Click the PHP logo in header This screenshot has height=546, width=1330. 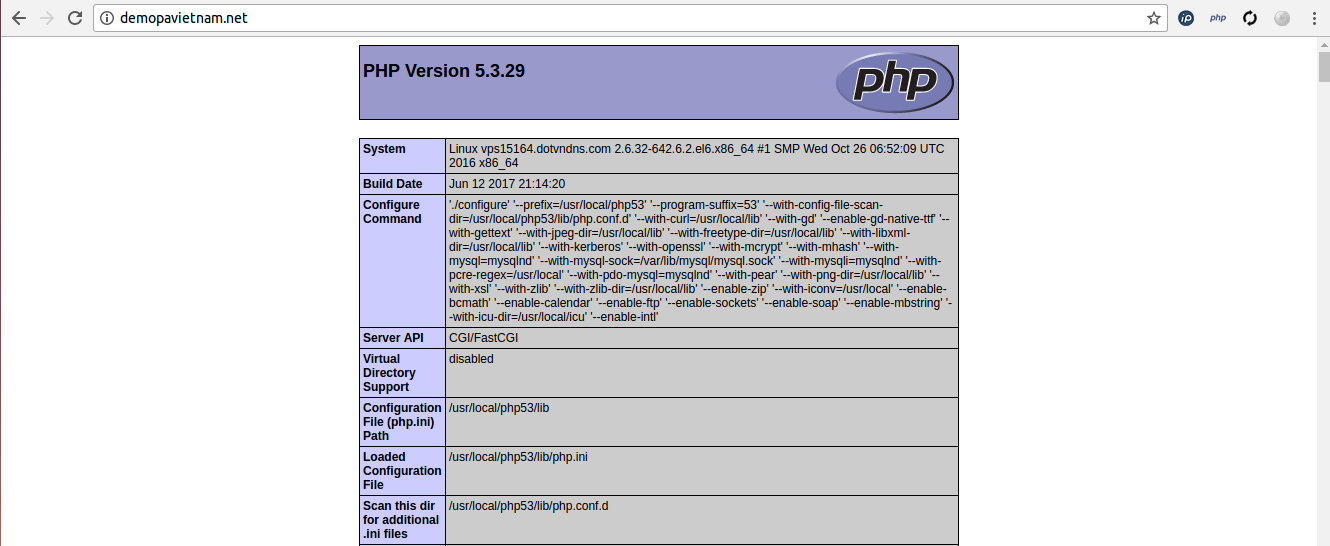pyautogui.click(x=894, y=82)
